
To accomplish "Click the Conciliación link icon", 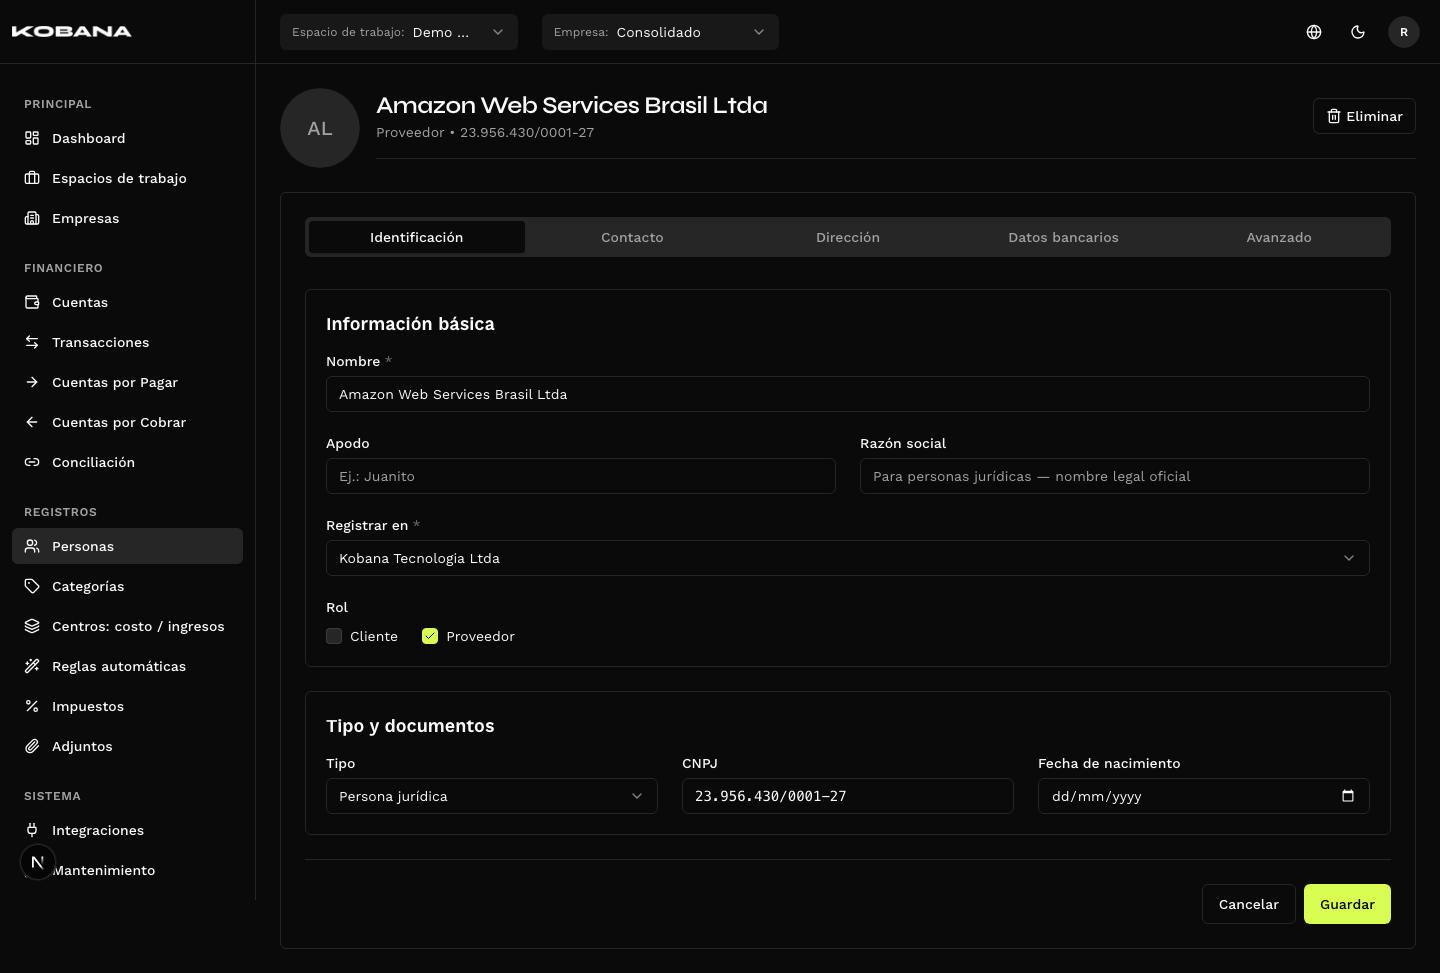I will (32, 462).
